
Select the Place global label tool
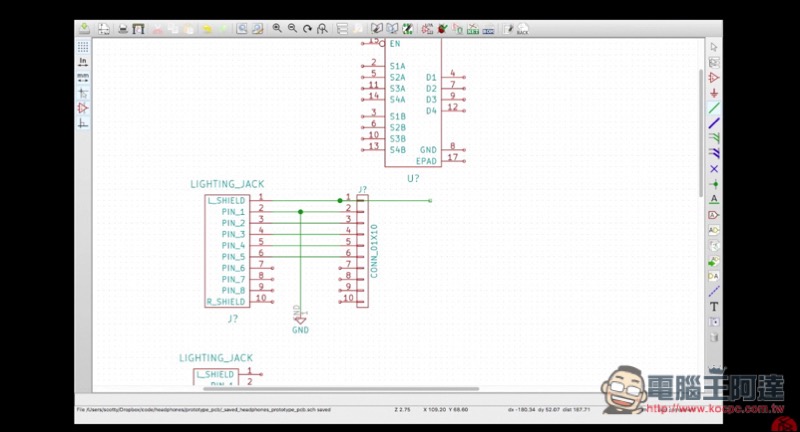(x=714, y=215)
